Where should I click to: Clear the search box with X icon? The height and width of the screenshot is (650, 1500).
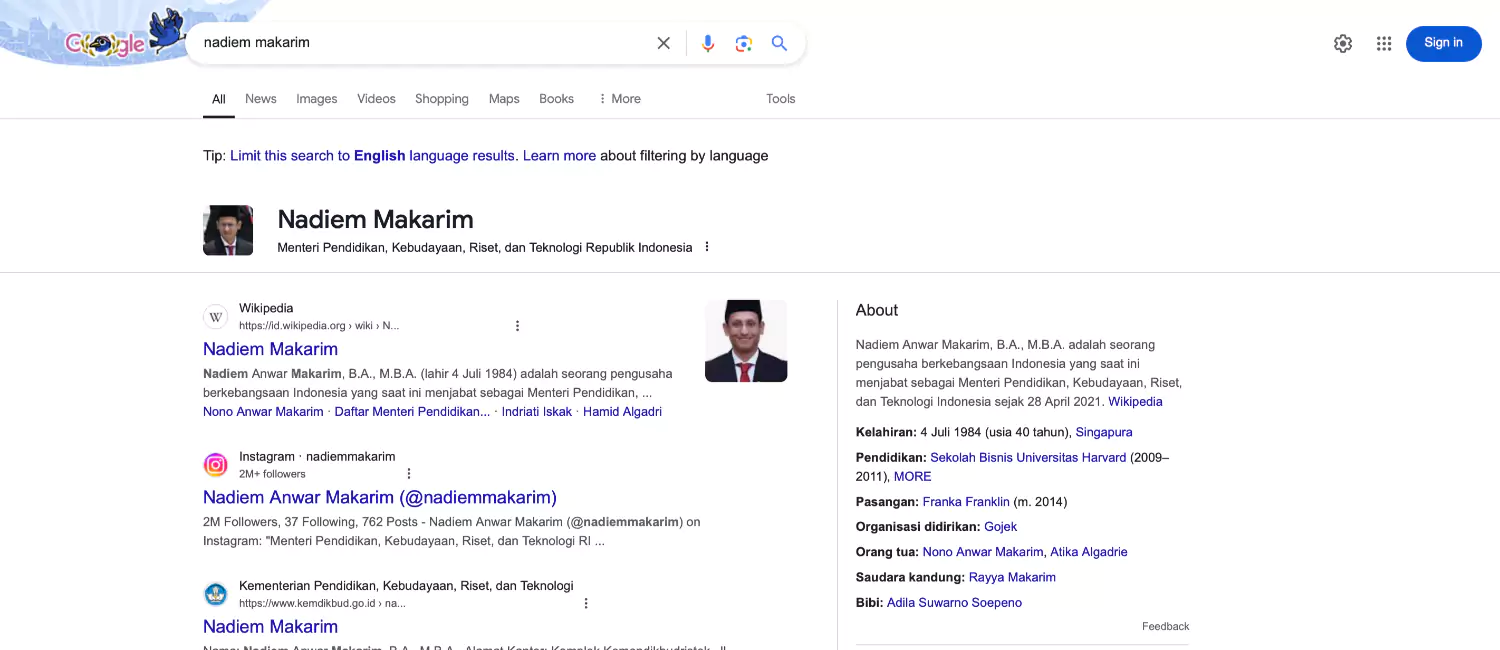click(x=663, y=43)
